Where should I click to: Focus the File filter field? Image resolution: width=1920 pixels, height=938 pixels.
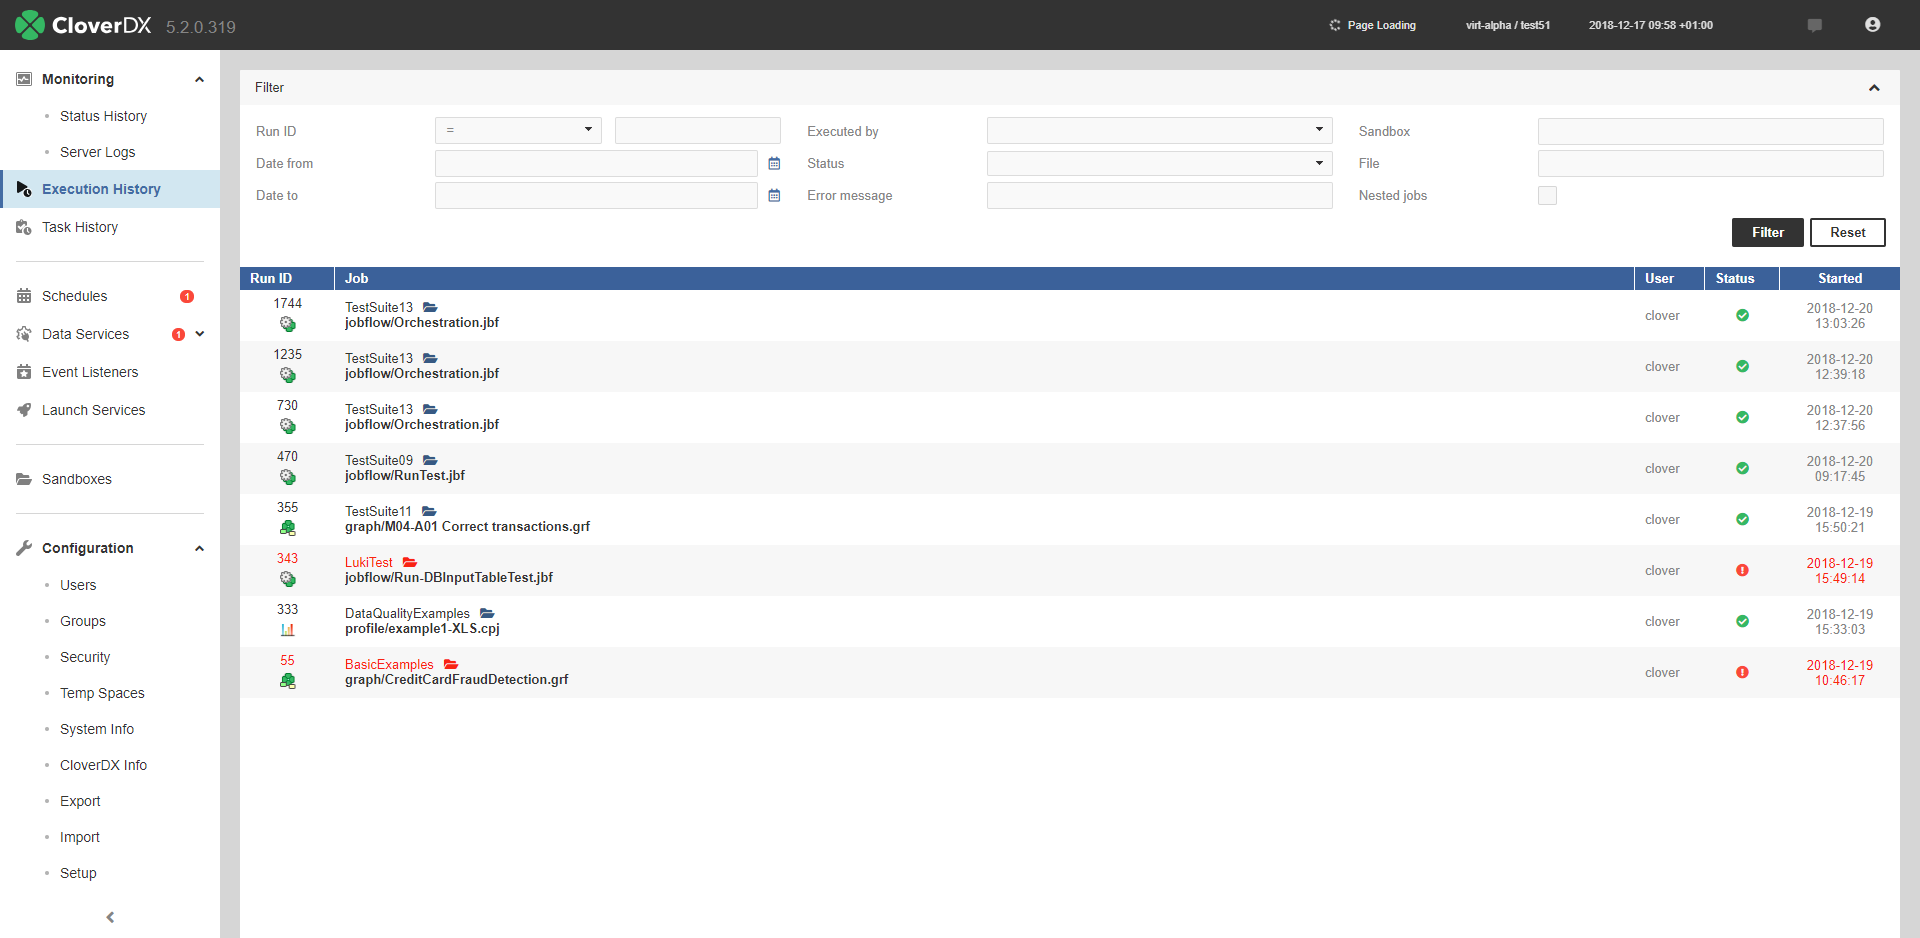[x=1710, y=163]
